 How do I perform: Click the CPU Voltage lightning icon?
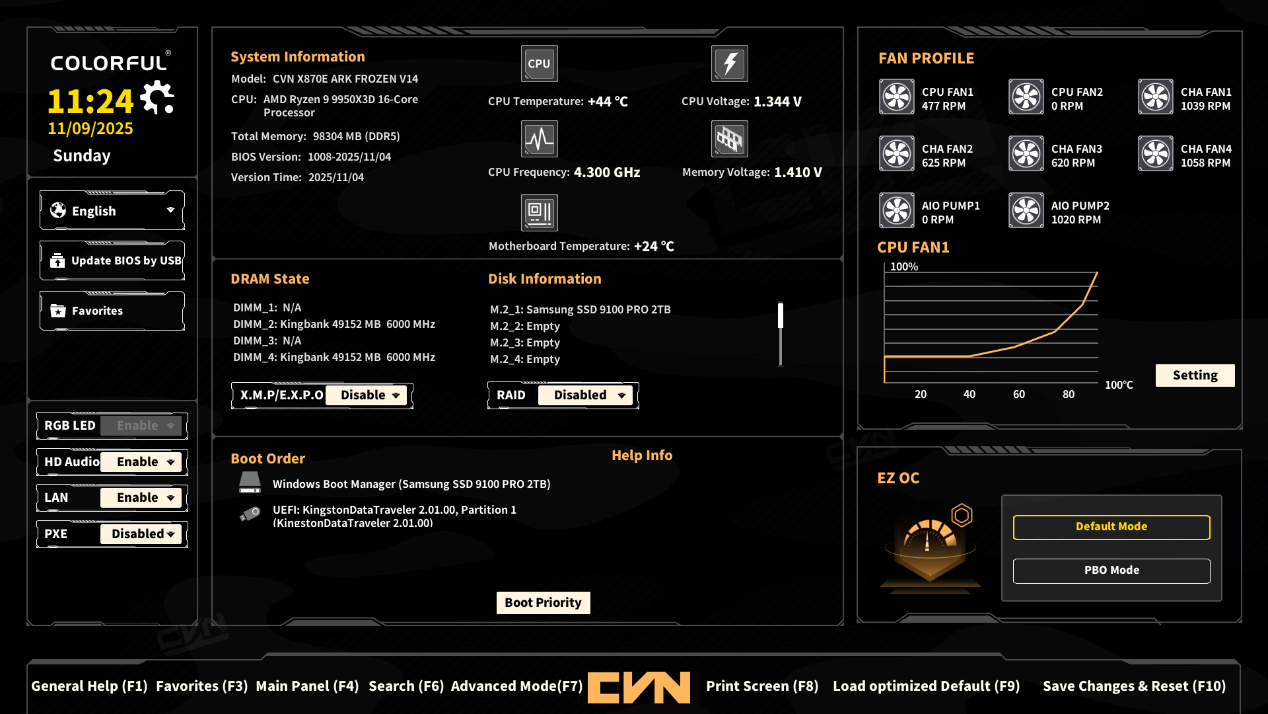729,63
